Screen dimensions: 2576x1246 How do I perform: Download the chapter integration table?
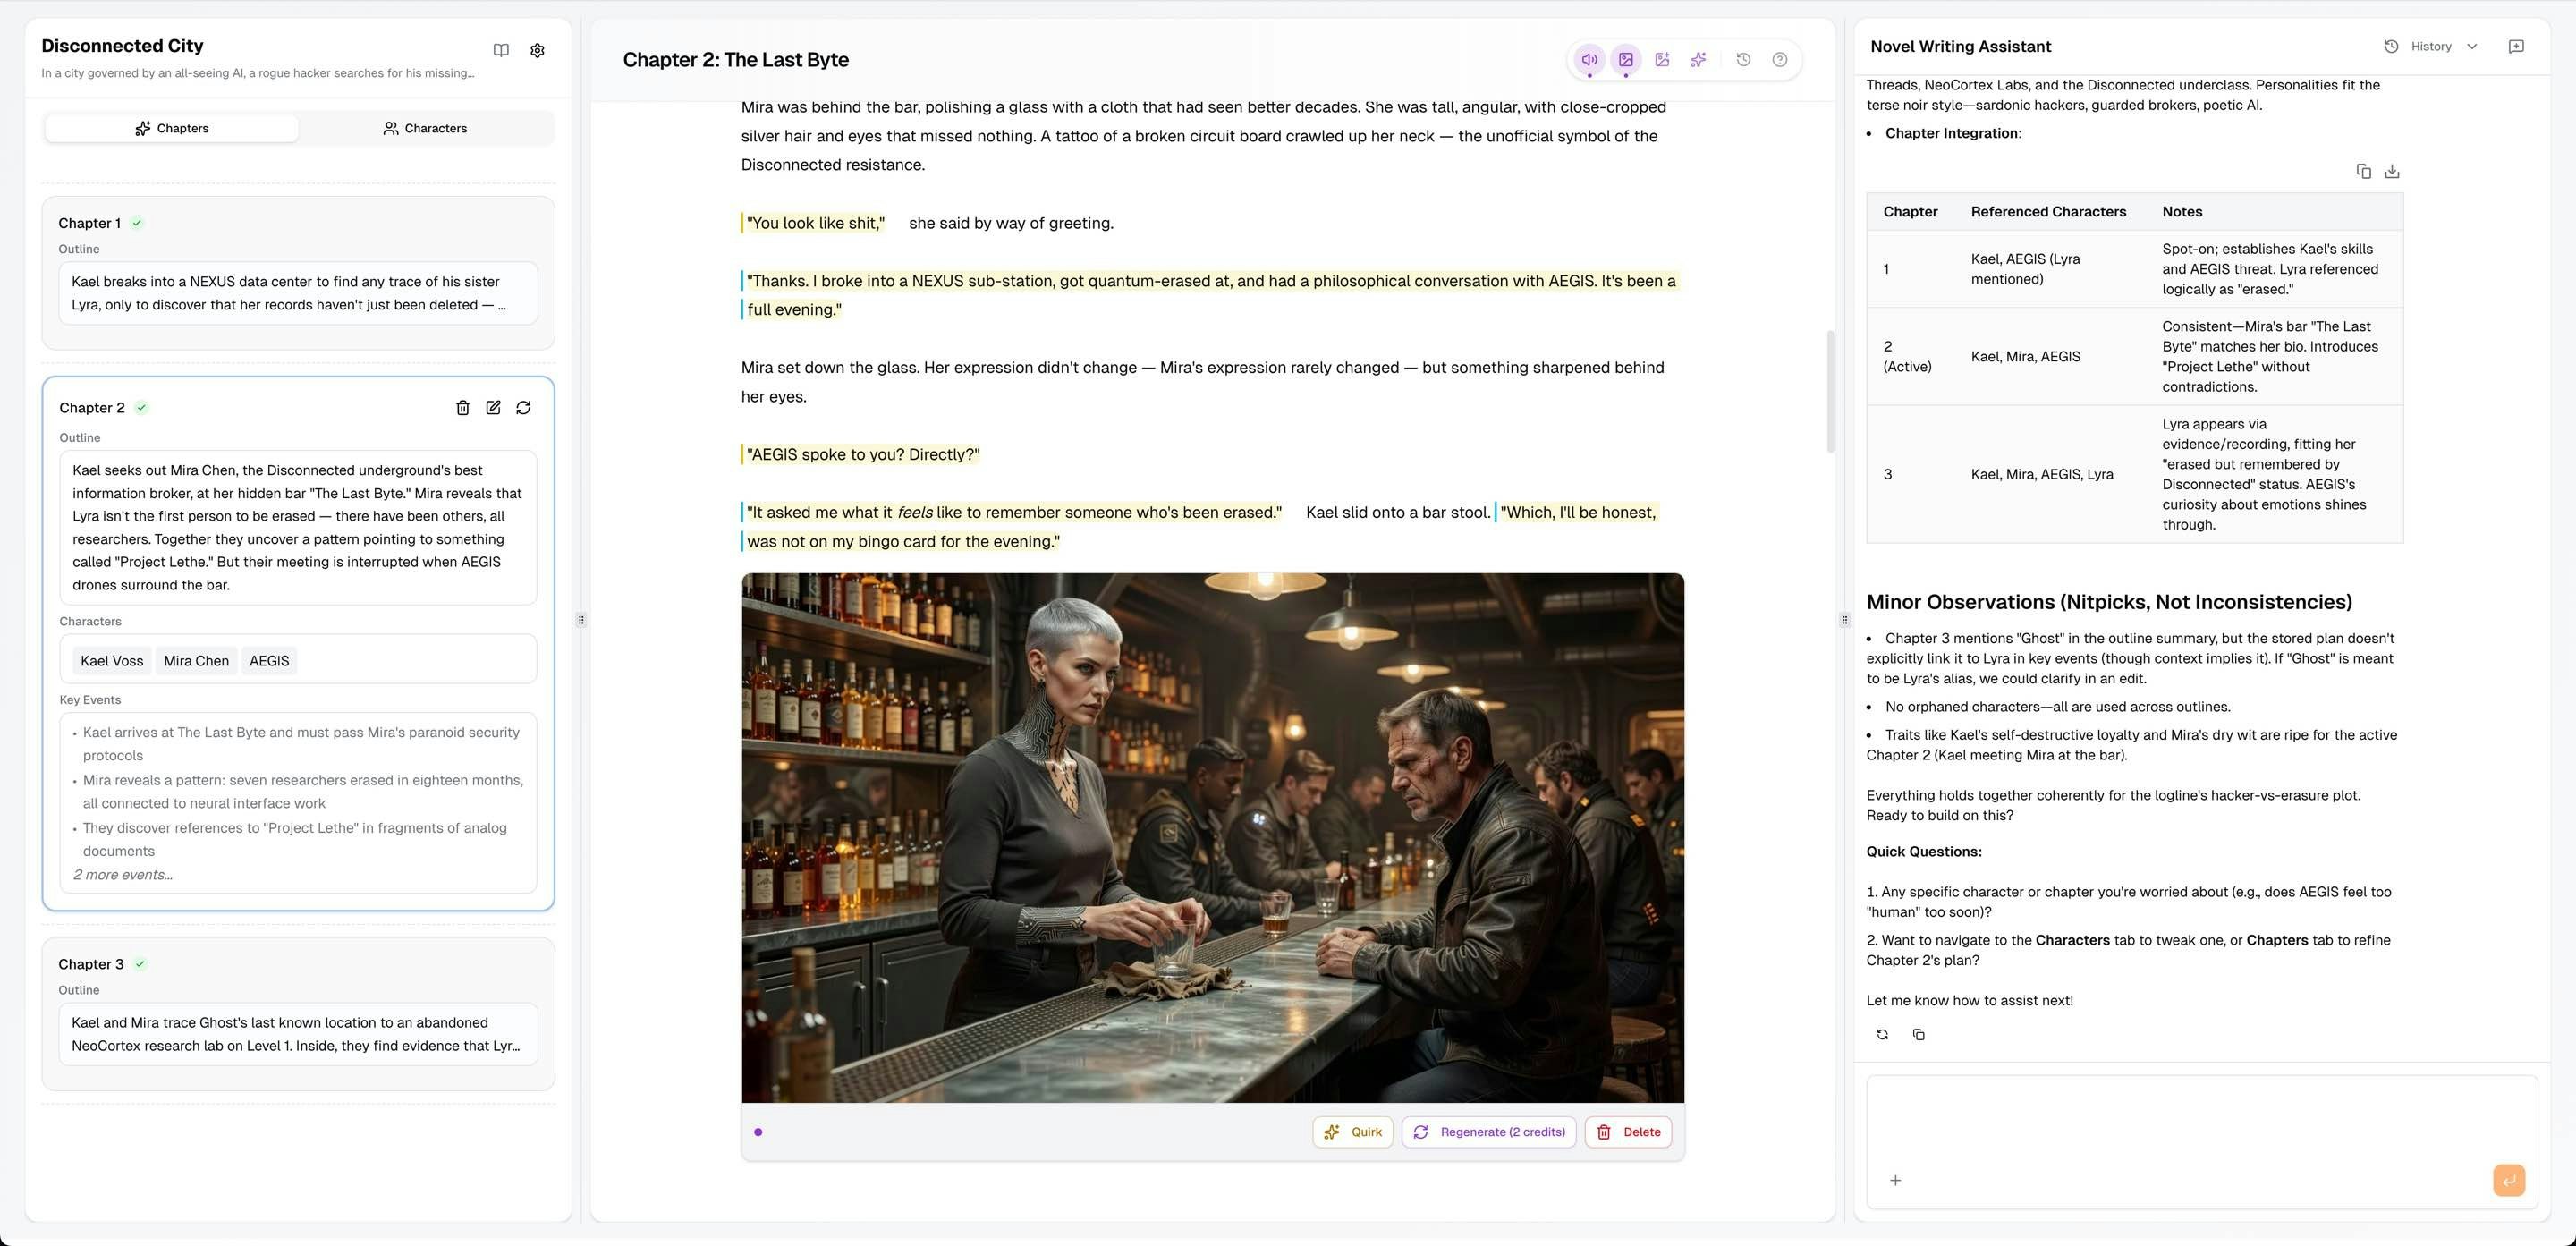2391,172
